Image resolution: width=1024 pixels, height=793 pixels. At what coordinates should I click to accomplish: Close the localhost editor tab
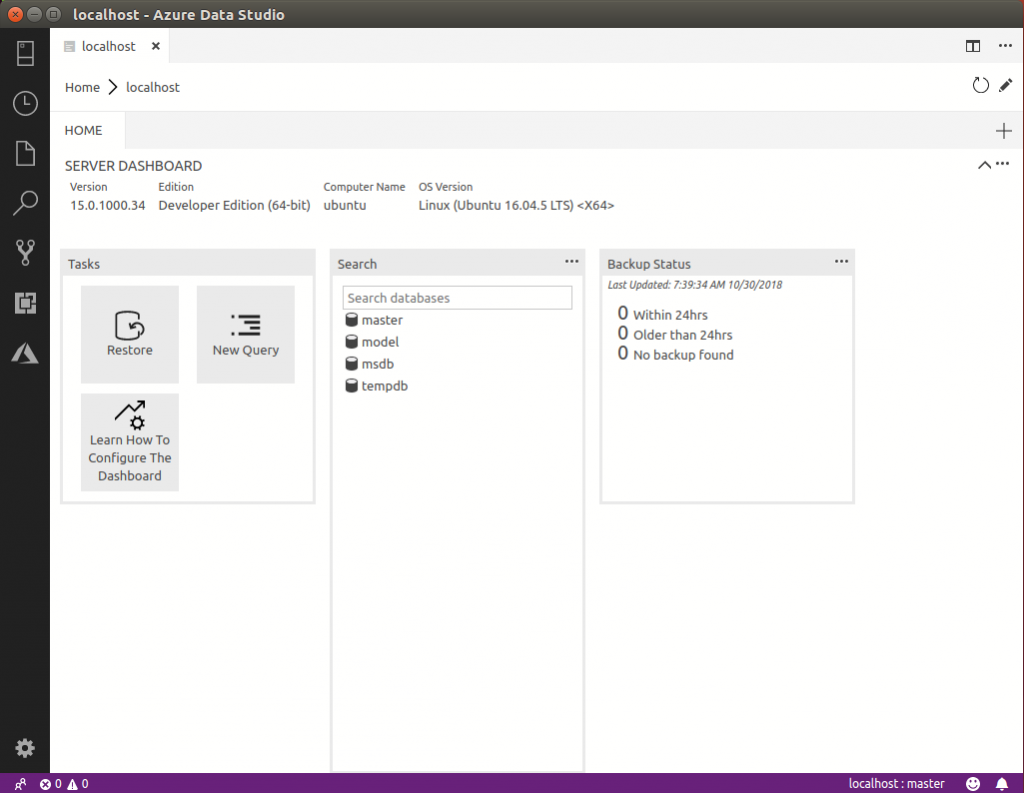click(x=155, y=46)
